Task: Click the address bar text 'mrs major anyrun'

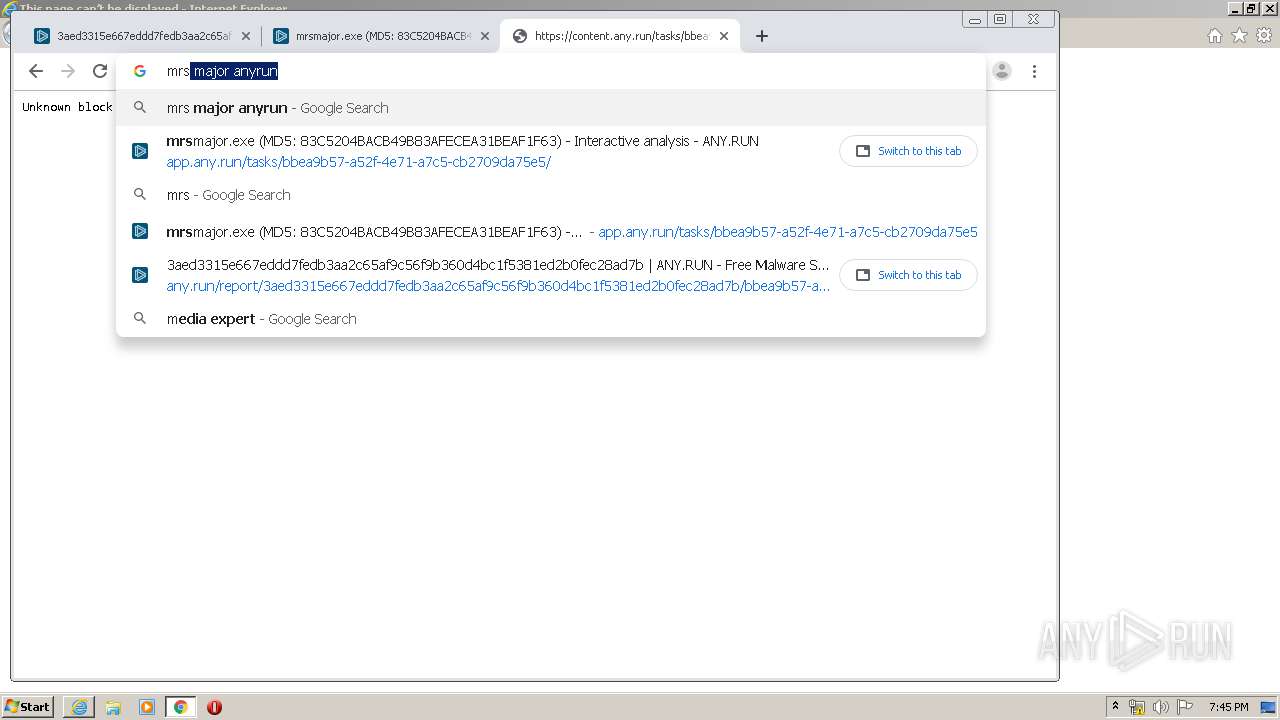Action: [x=222, y=71]
